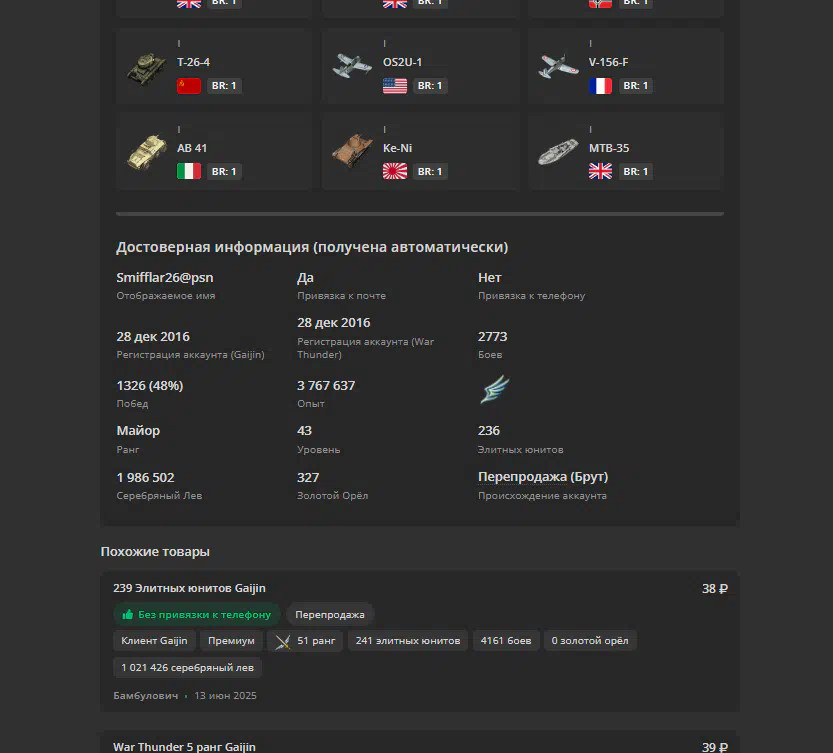Click the '327' Golden Eagle value

click(x=308, y=478)
